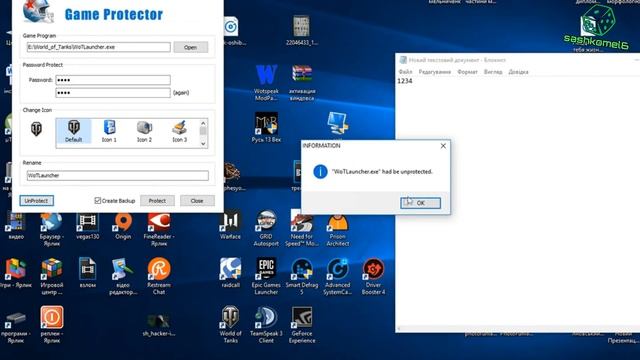Click Close button in Game Protector
640x360 pixels.
[x=197, y=201]
